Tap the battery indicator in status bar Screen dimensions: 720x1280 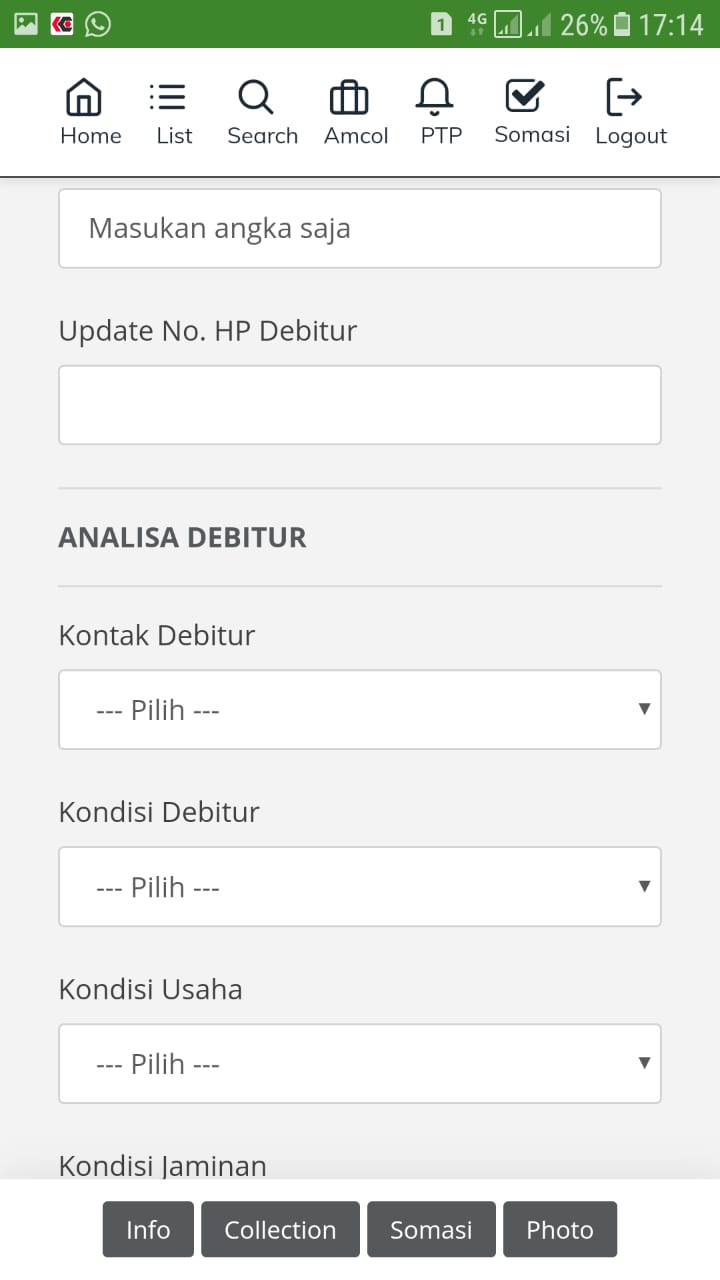(622, 24)
